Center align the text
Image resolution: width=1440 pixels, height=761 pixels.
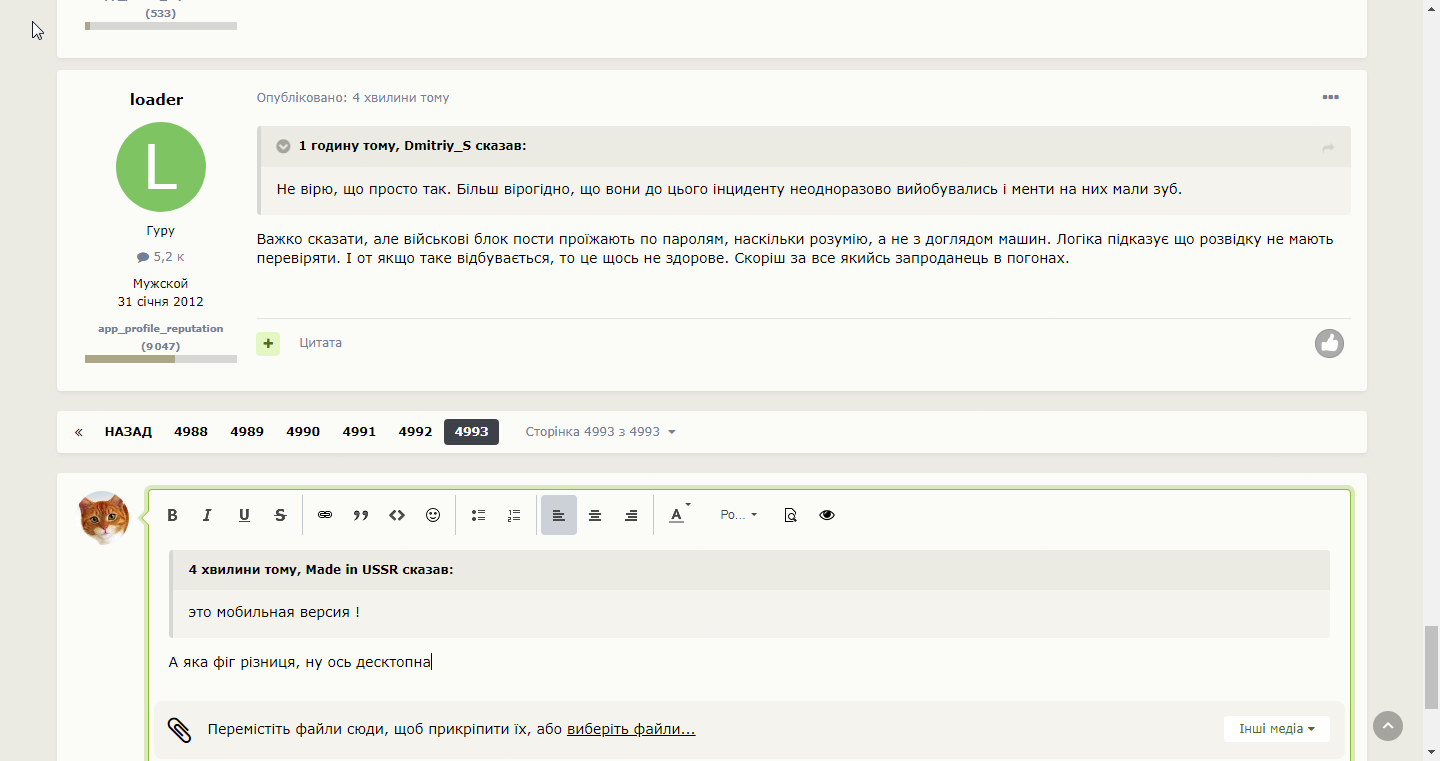click(x=595, y=515)
